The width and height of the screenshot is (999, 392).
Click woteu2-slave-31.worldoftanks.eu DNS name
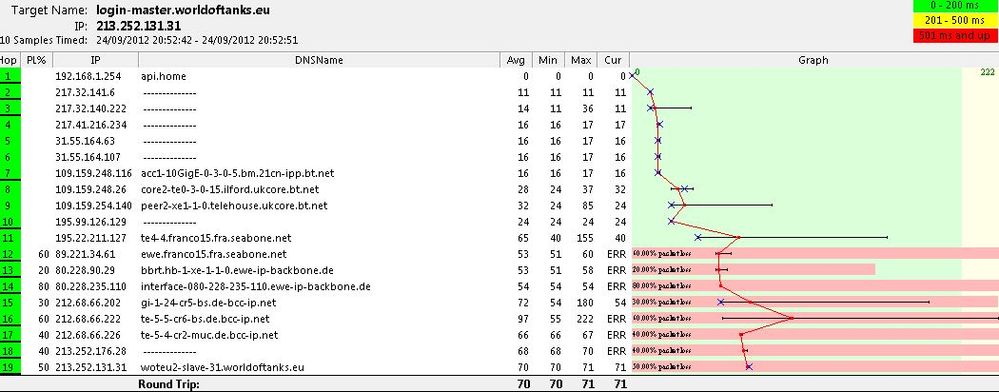(222, 367)
